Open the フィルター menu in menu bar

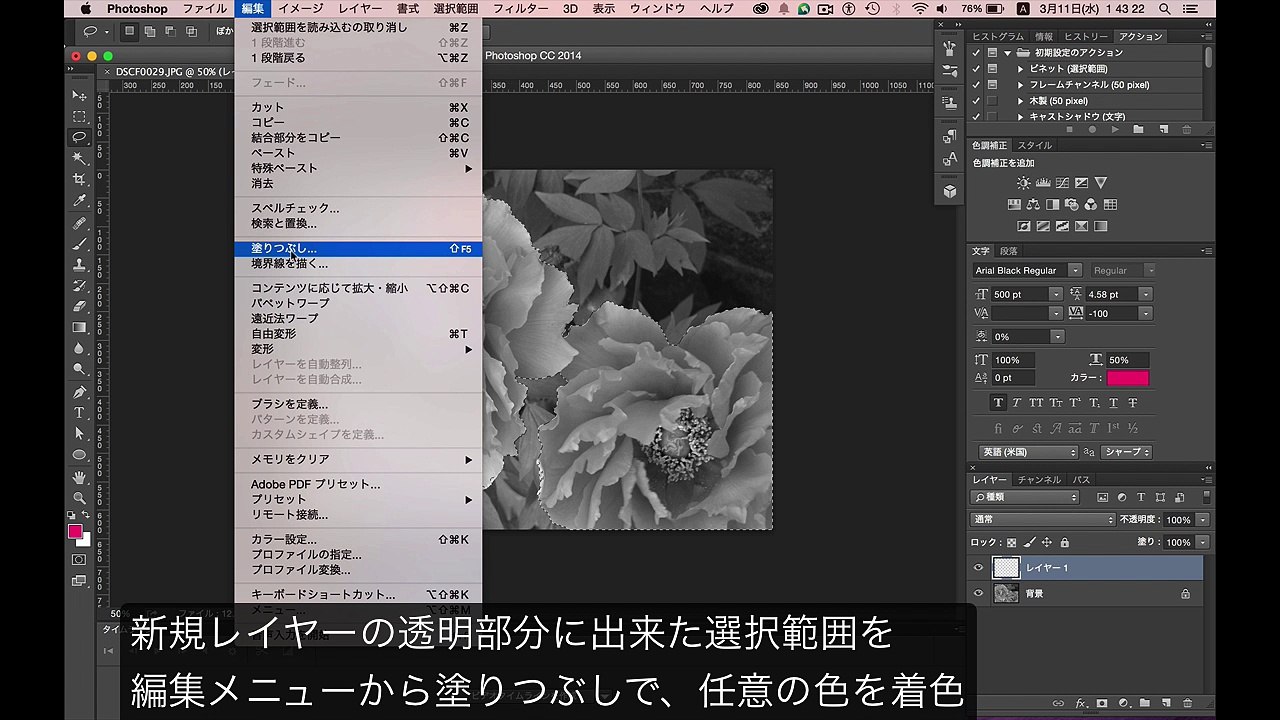coord(520,9)
